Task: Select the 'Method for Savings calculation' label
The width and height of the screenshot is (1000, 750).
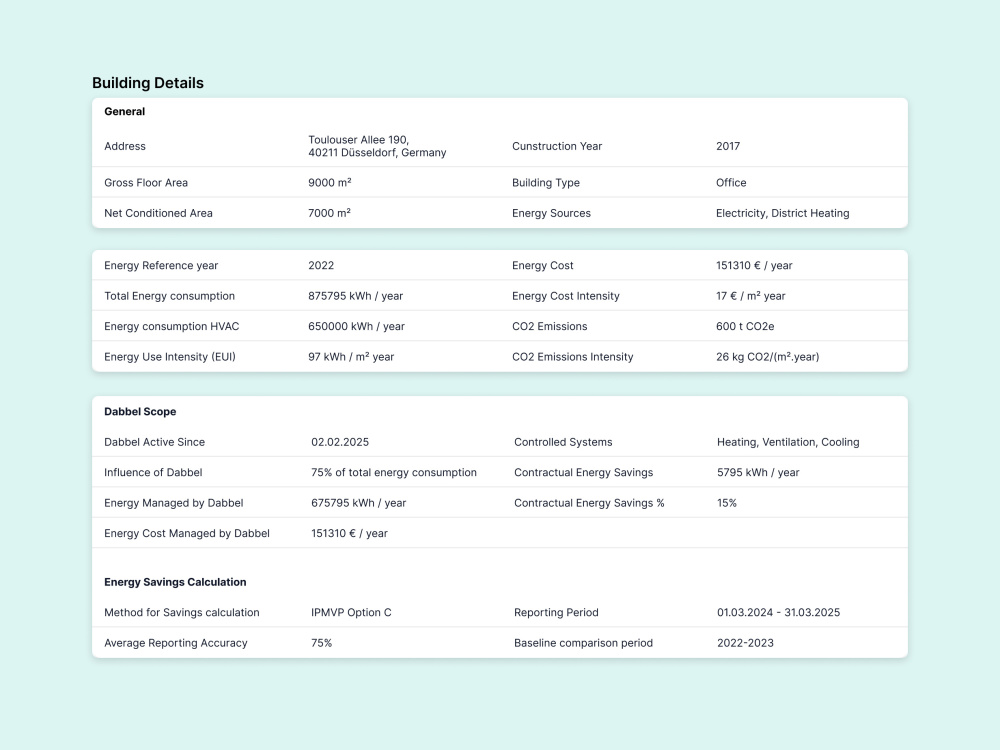Action: pos(182,613)
